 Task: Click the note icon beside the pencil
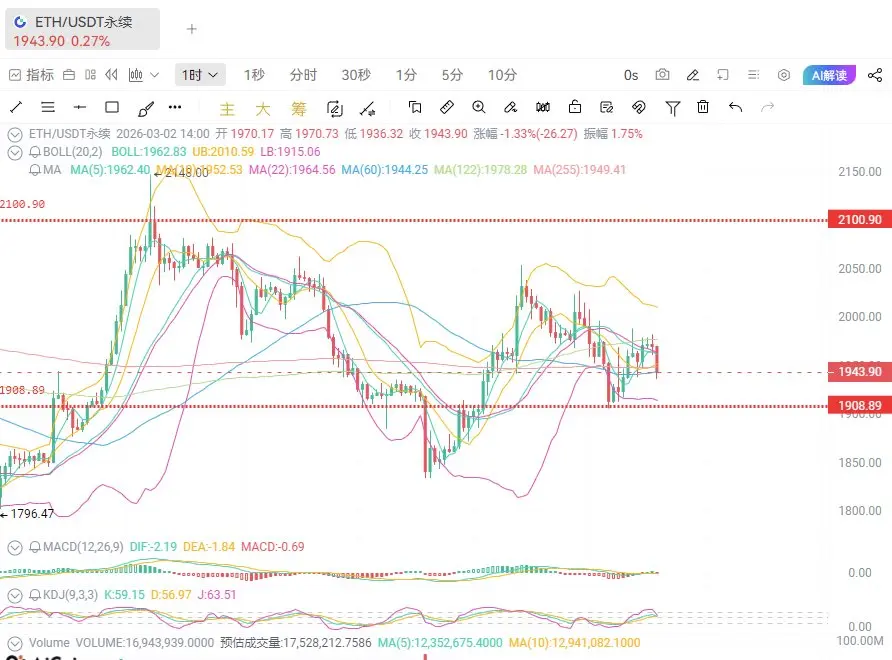tap(722, 75)
